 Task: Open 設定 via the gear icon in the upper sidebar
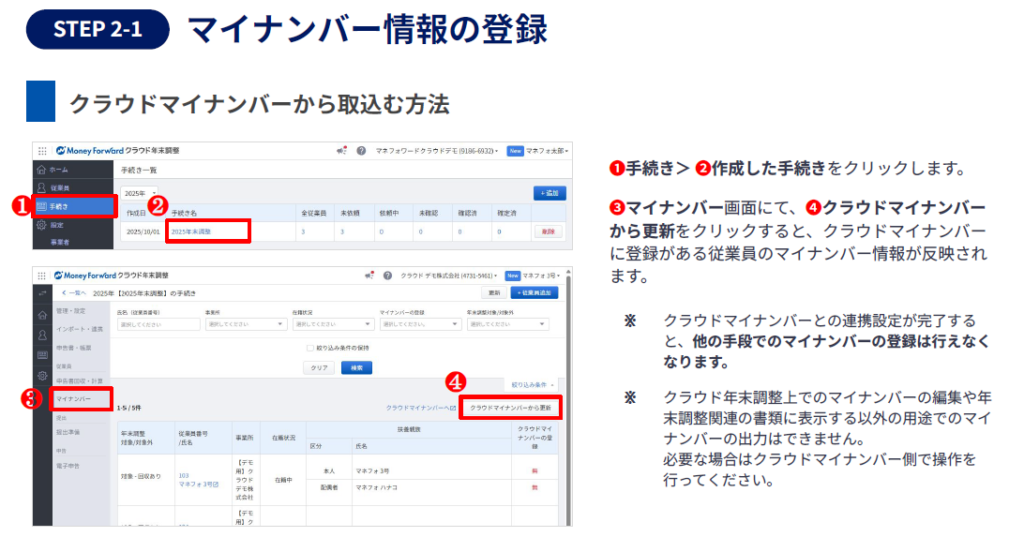(x=41, y=225)
